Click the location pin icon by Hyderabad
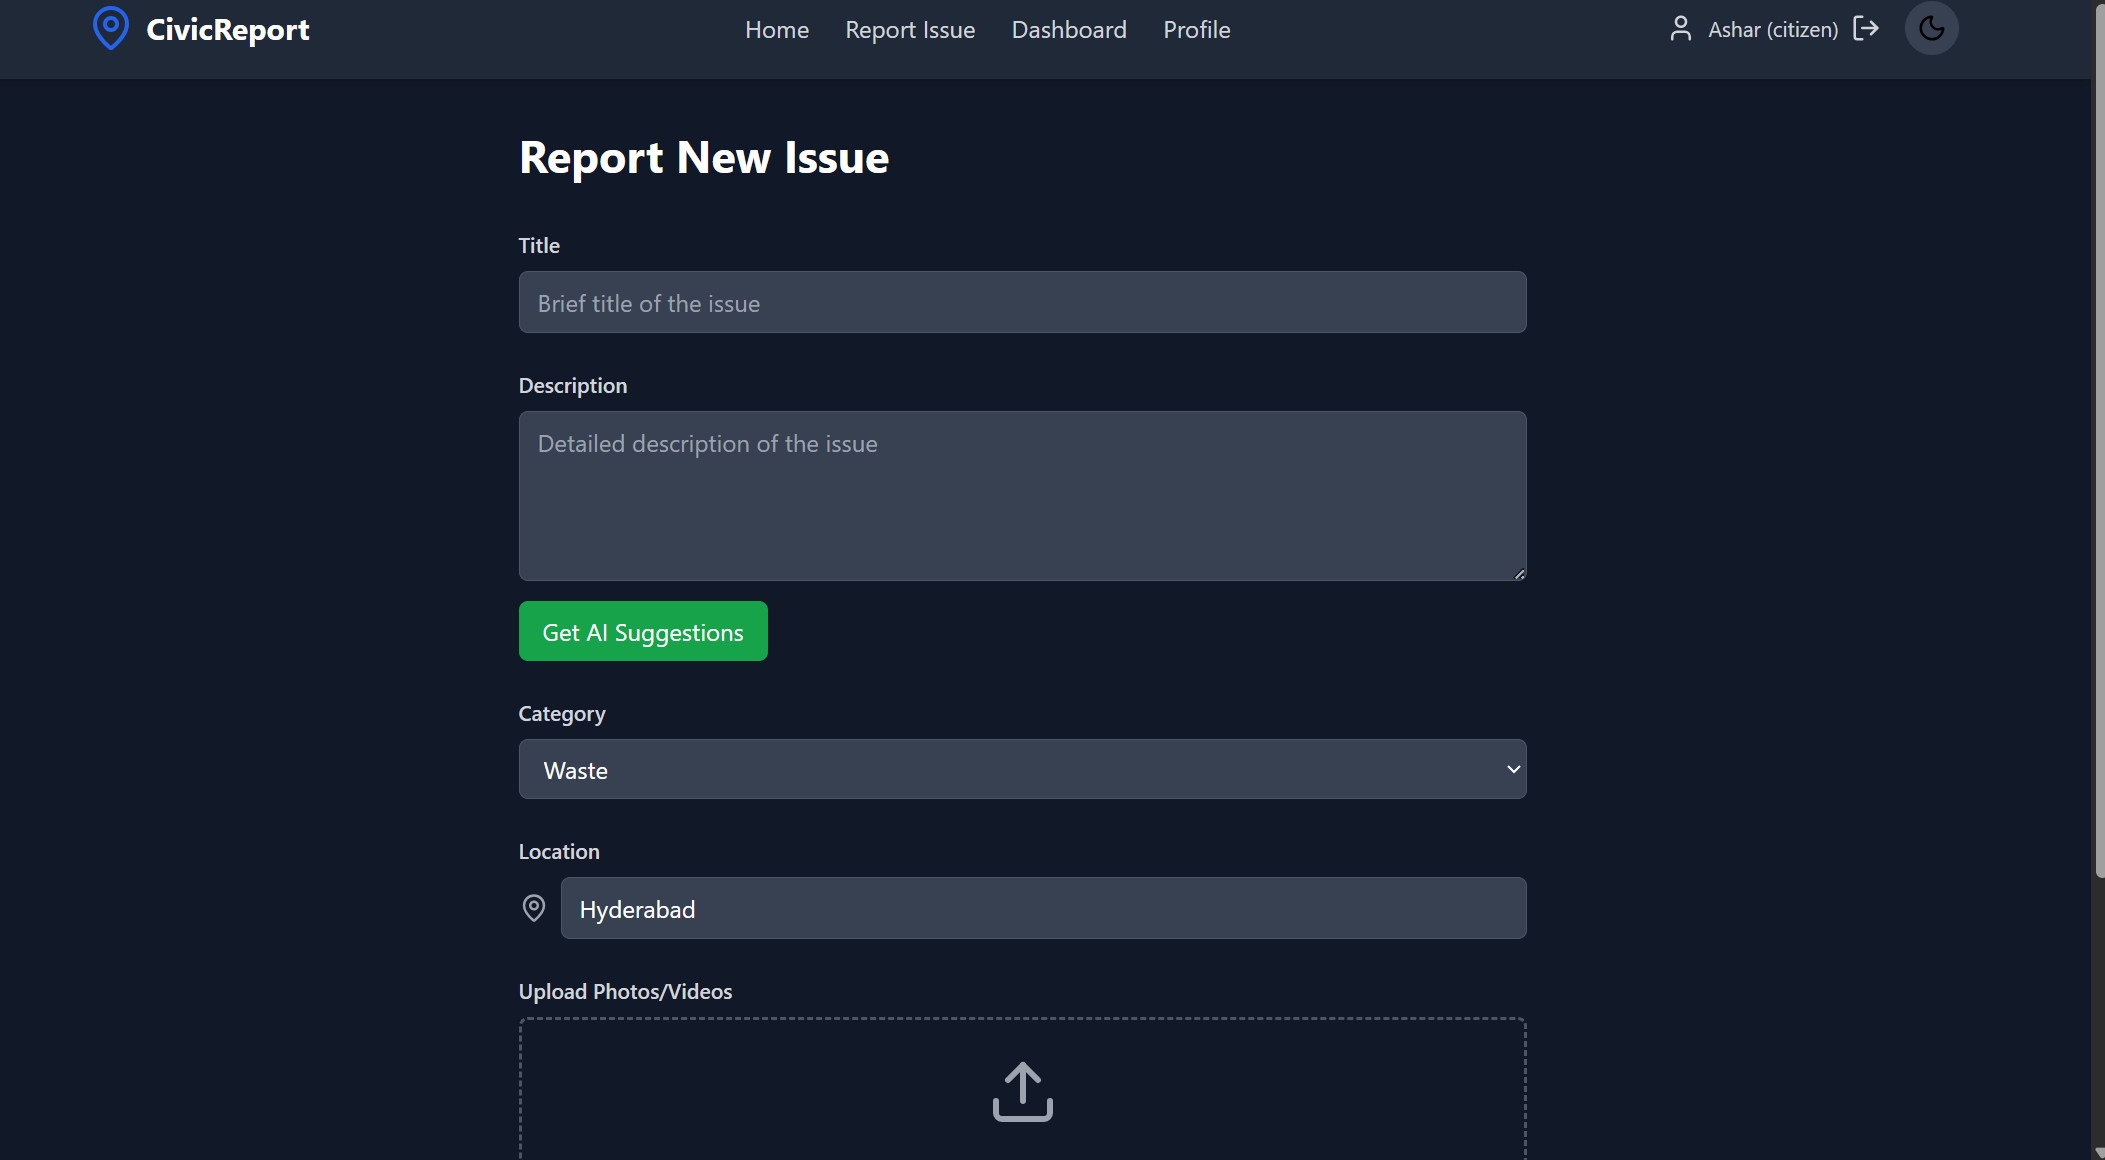2105x1160 pixels. (534, 908)
